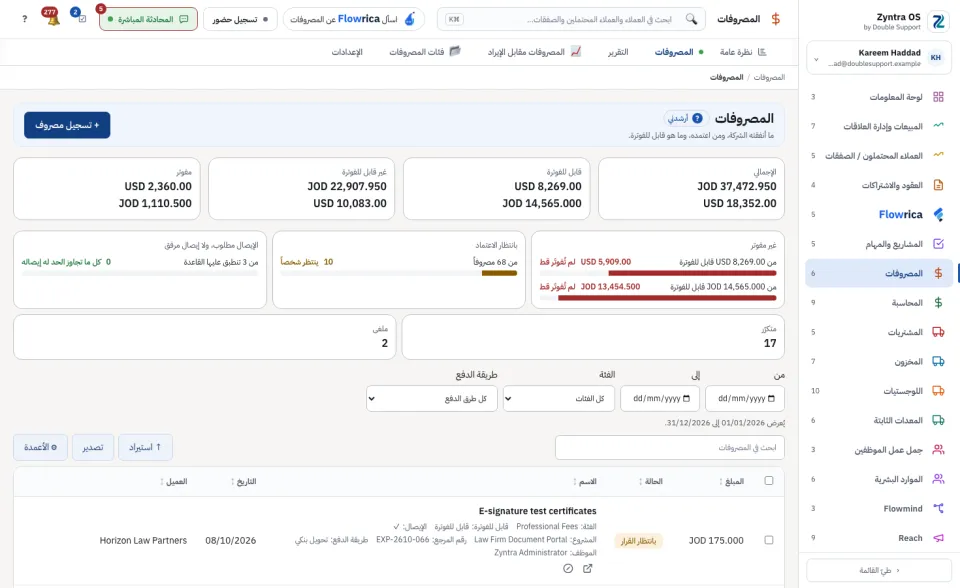The image size is (960, 588).
Task: Click the متكرر 17 summary card
Action: (593, 337)
